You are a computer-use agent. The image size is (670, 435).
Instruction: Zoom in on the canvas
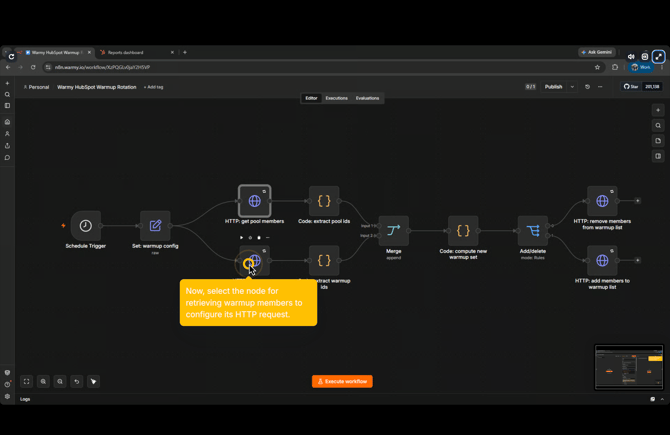(43, 382)
